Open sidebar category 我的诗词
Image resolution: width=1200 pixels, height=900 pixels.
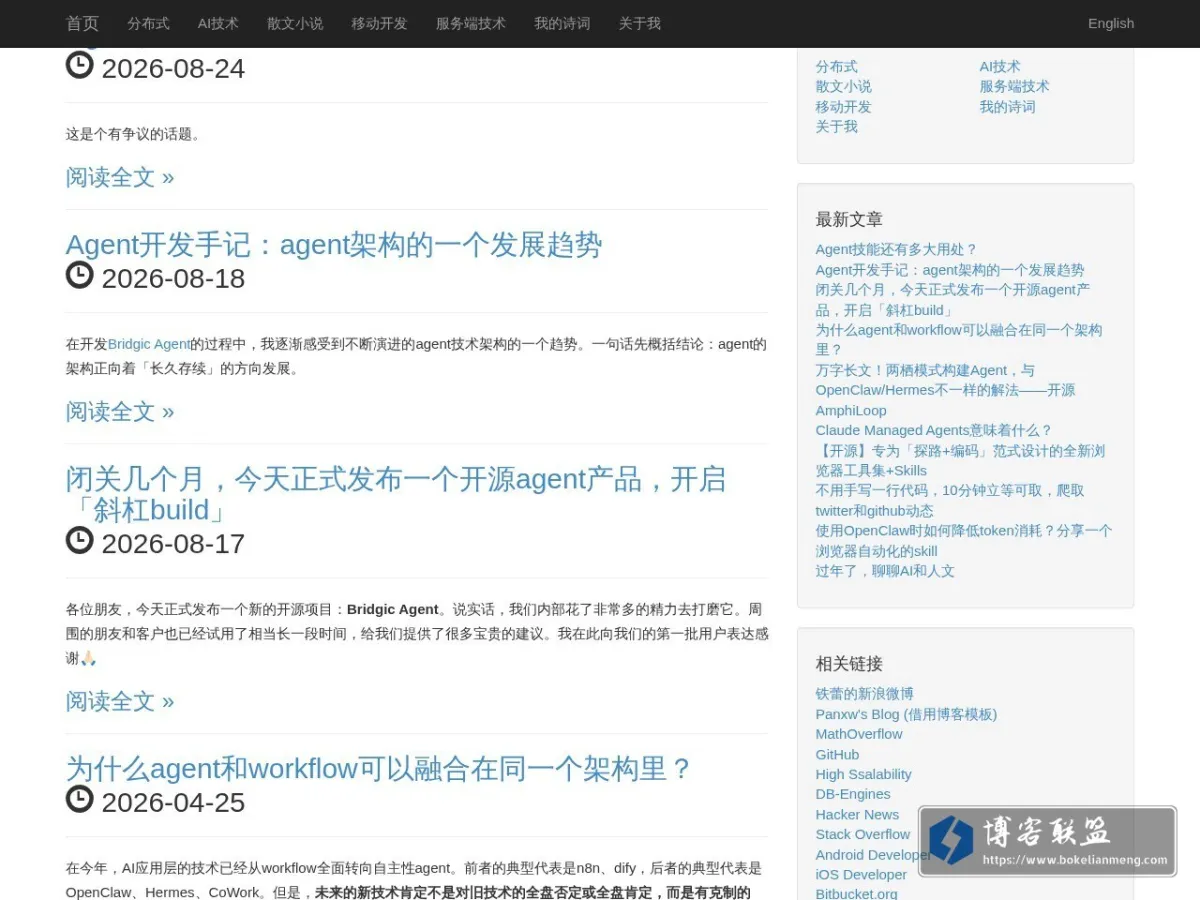tap(1007, 106)
